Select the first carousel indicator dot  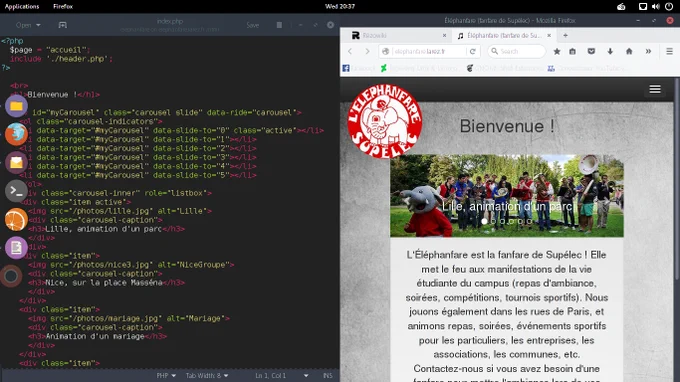[x=484, y=221]
